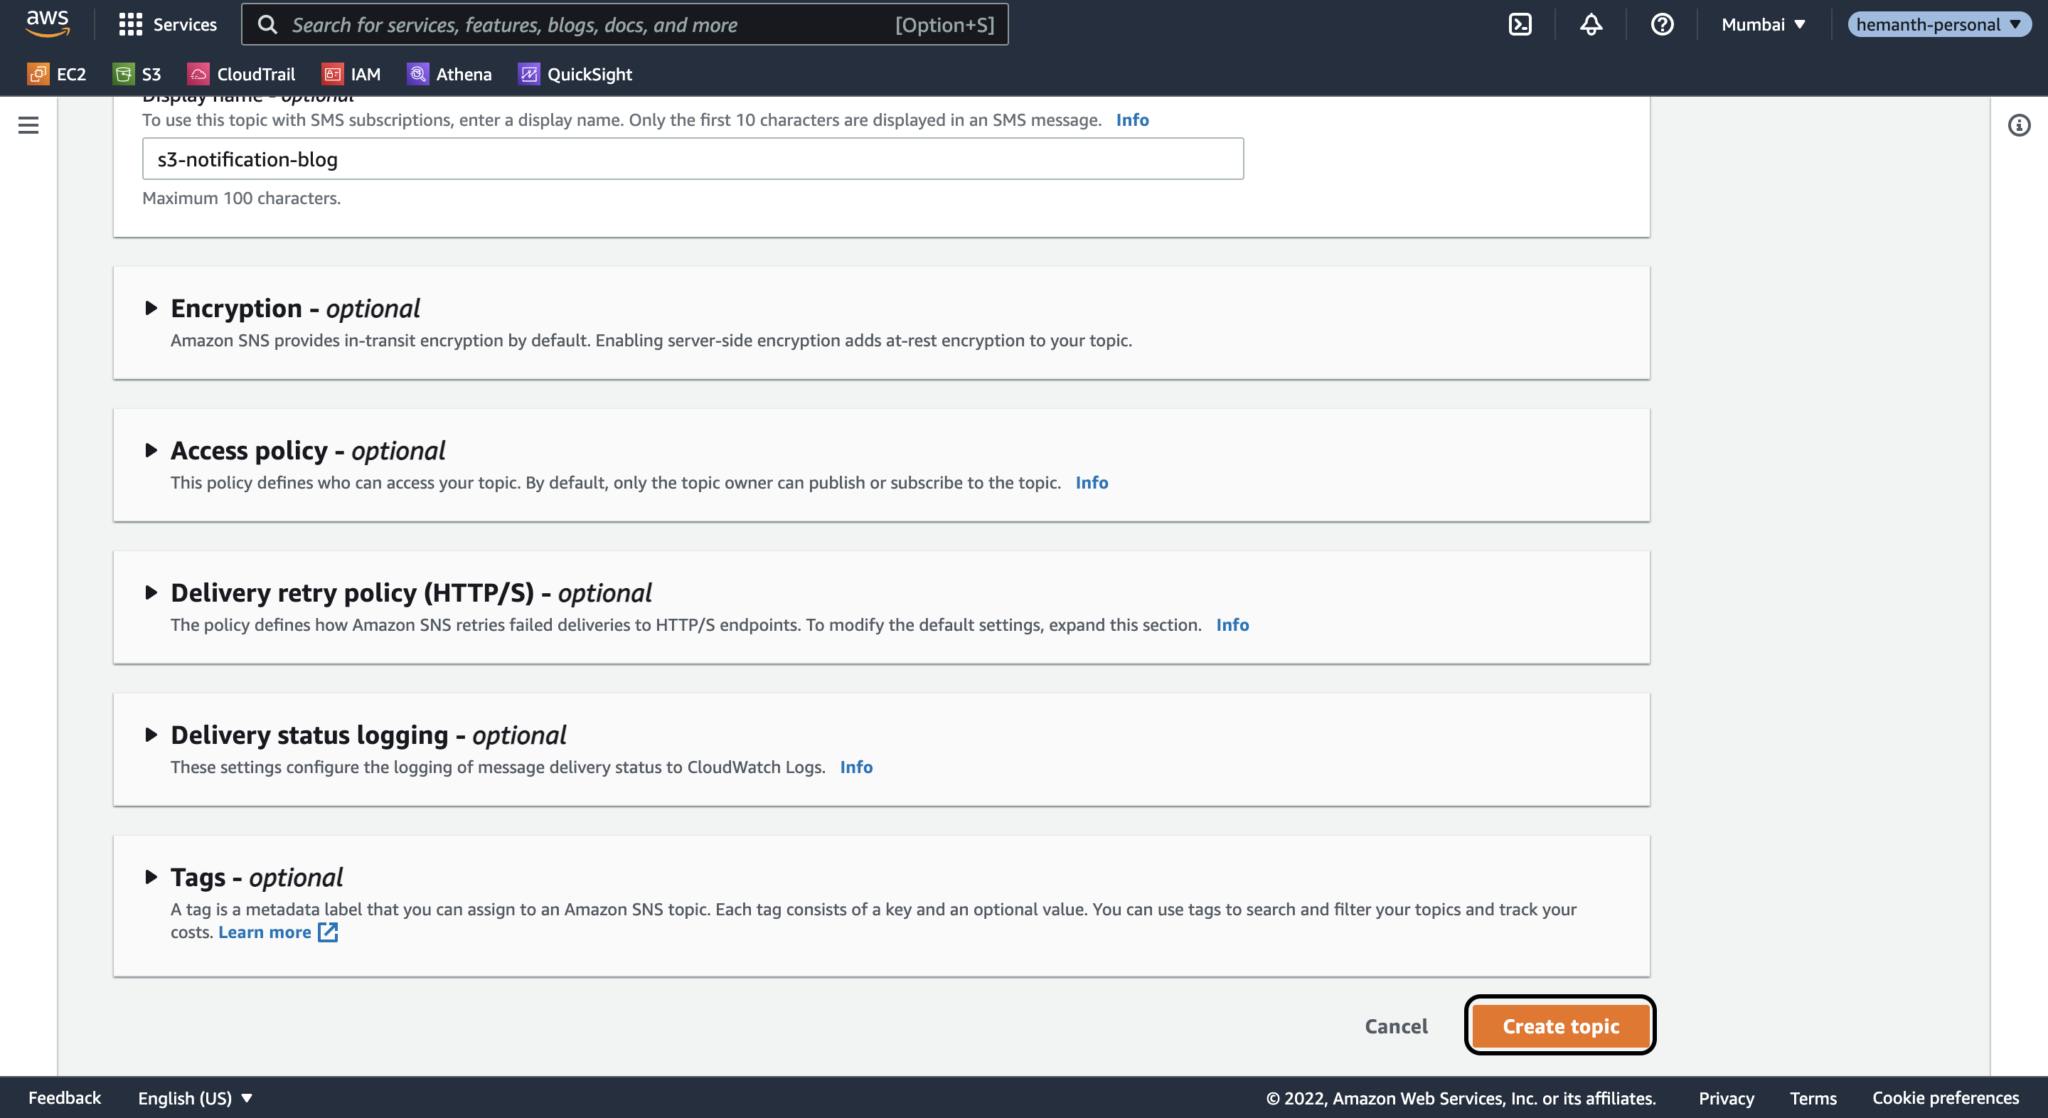This screenshot has height=1118, width=2048.
Task: Open the hemanth-personal account menu
Action: coord(1938,24)
